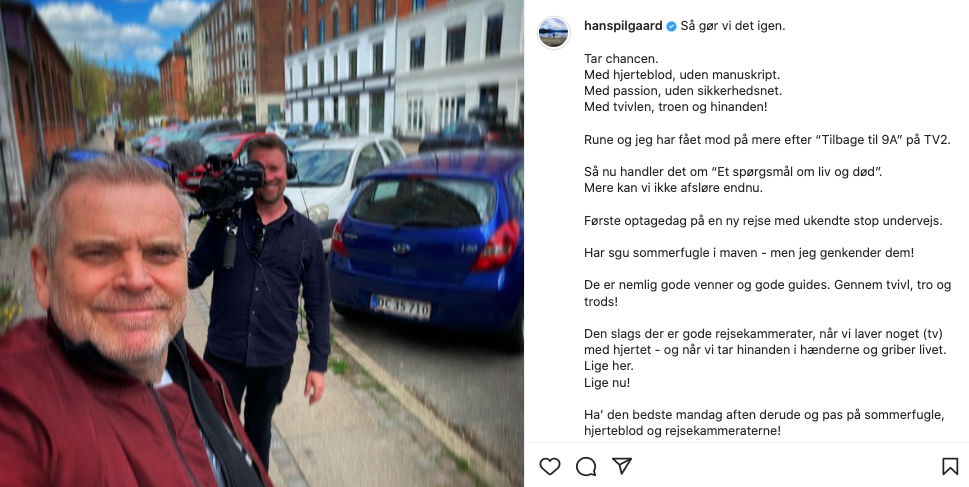
Task: Click the DC 35 710 license plate
Action: coord(400,307)
